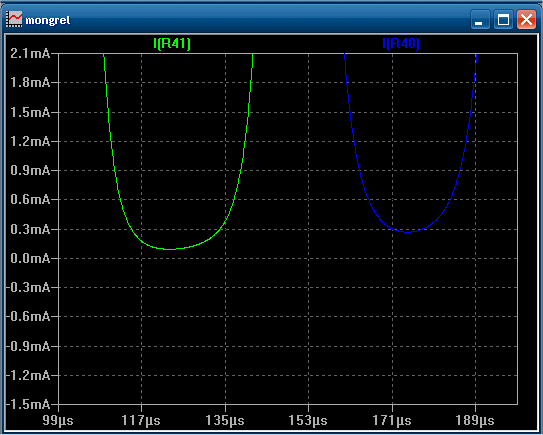543x435 pixels.
Task: Click the 189µs time axis label
Action: 475,421
